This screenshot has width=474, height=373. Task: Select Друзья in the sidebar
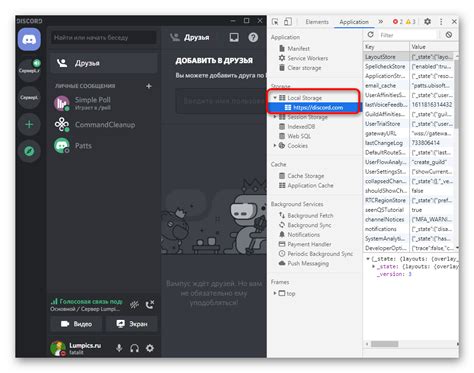(x=104, y=63)
